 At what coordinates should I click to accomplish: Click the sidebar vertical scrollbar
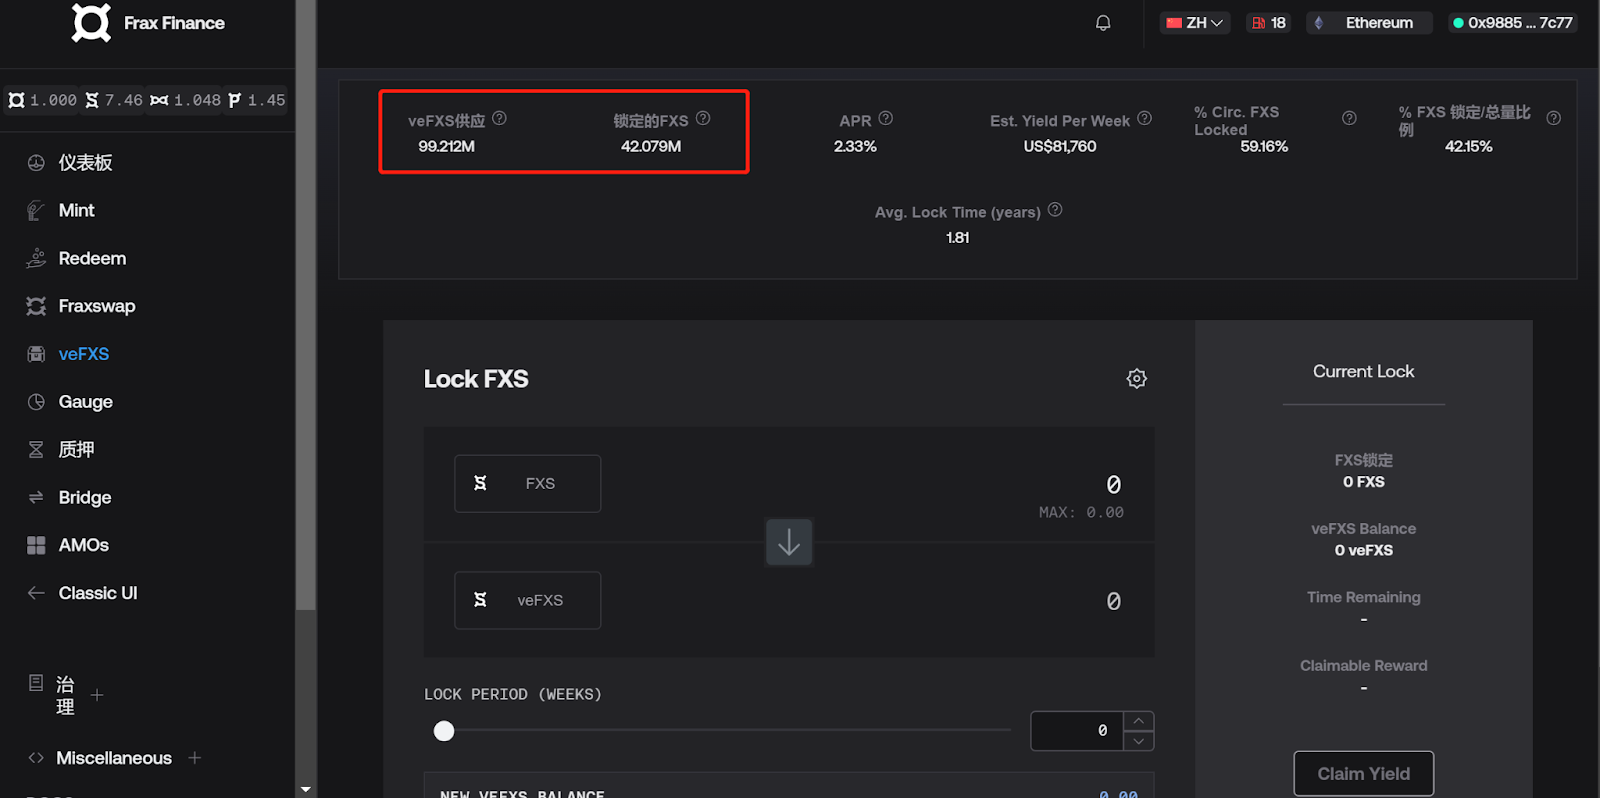click(306, 305)
